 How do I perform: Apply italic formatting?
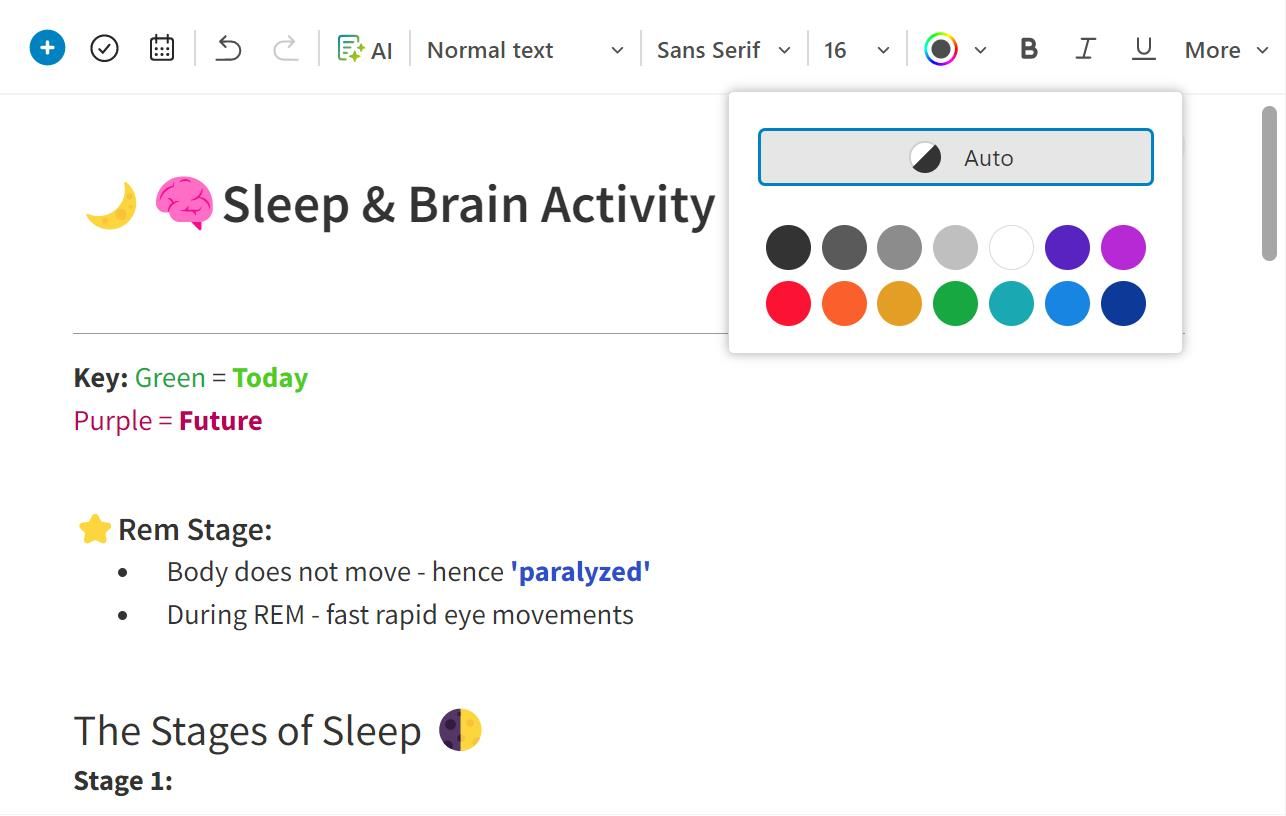[1086, 47]
